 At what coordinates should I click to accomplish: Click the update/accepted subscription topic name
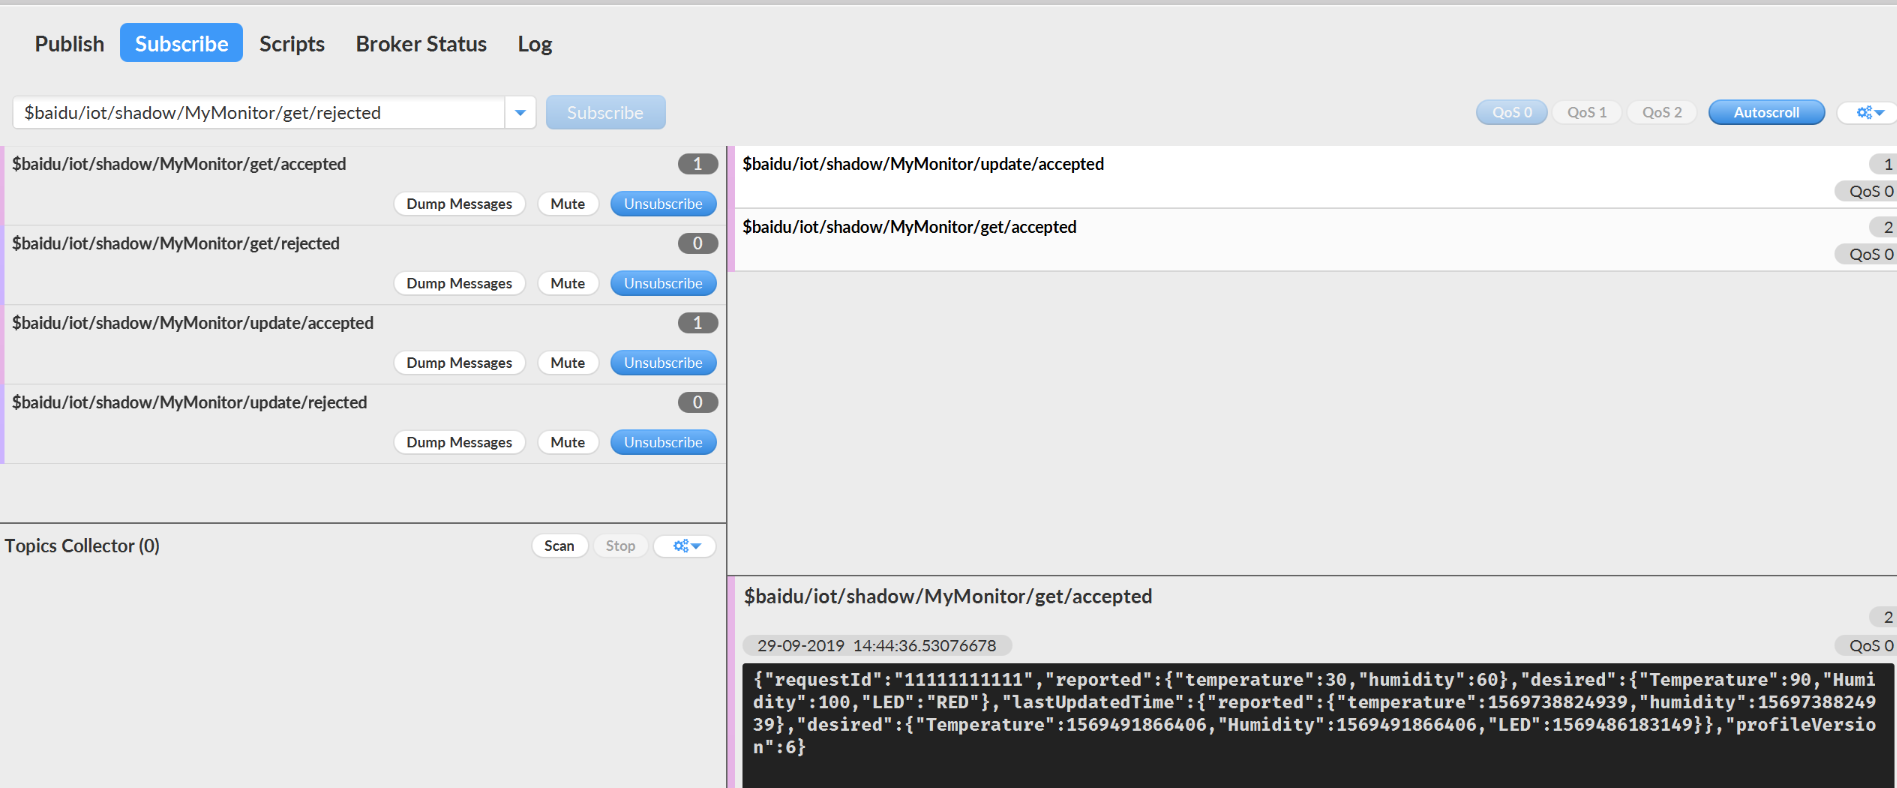click(193, 323)
